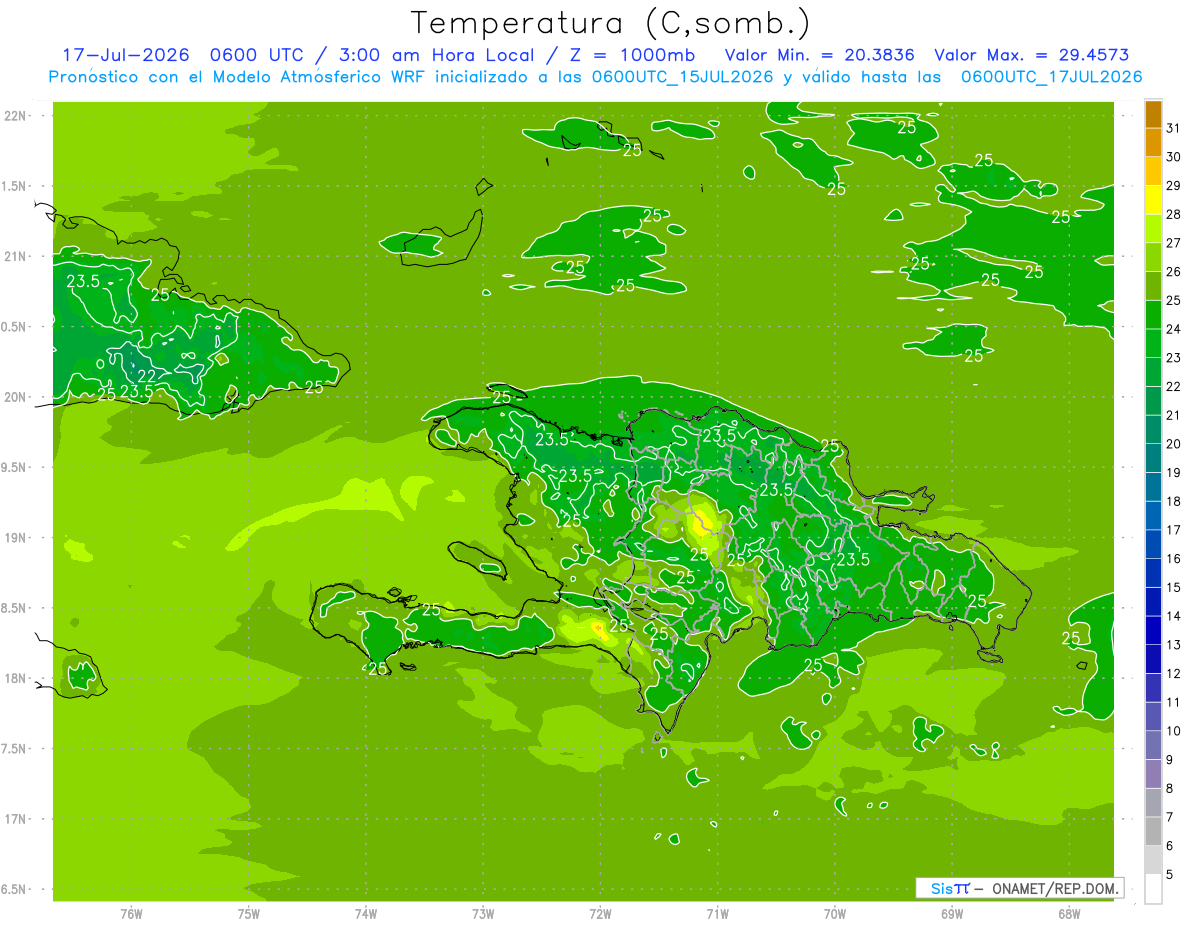Click the yellow swatch between 28 and 29

pos(1153,200)
